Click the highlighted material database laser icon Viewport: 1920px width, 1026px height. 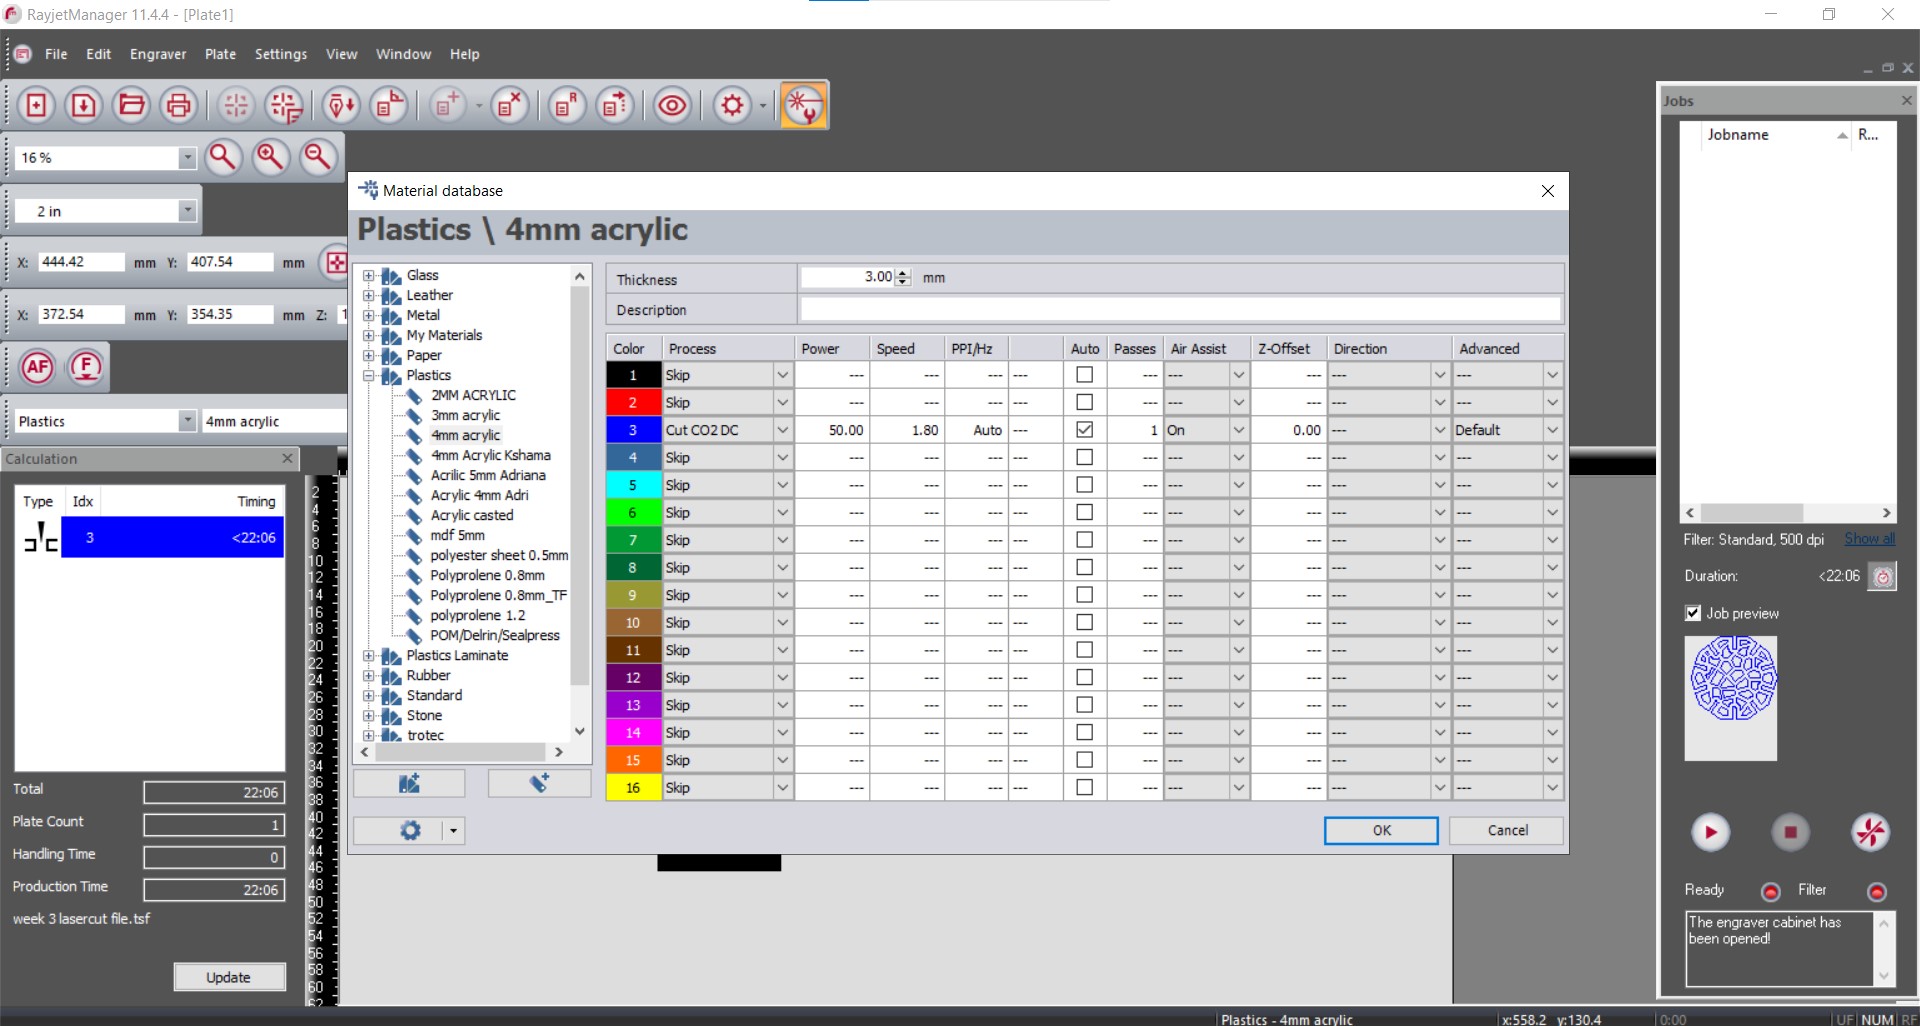click(x=804, y=105)
